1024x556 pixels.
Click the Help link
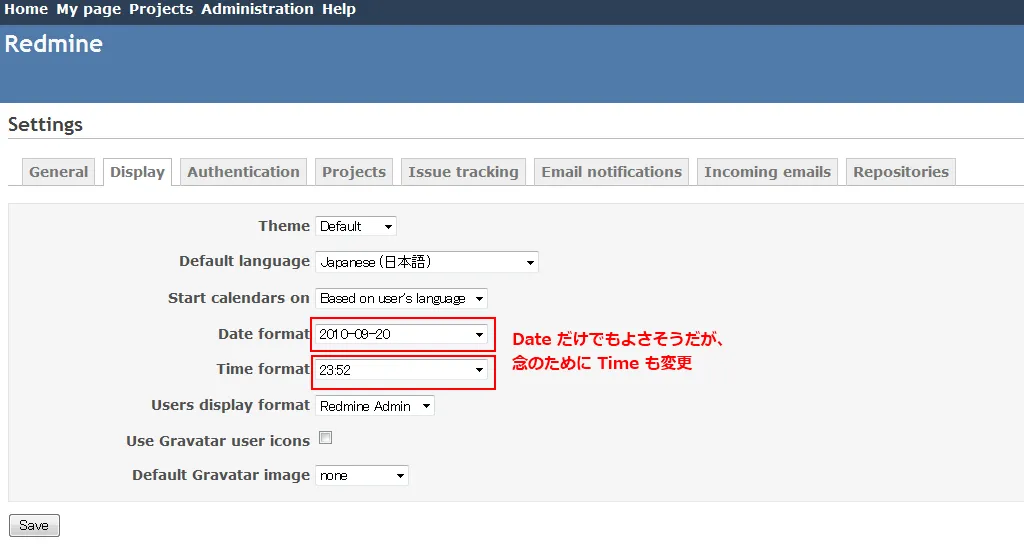pyautogui.click(x=339, y=9)
